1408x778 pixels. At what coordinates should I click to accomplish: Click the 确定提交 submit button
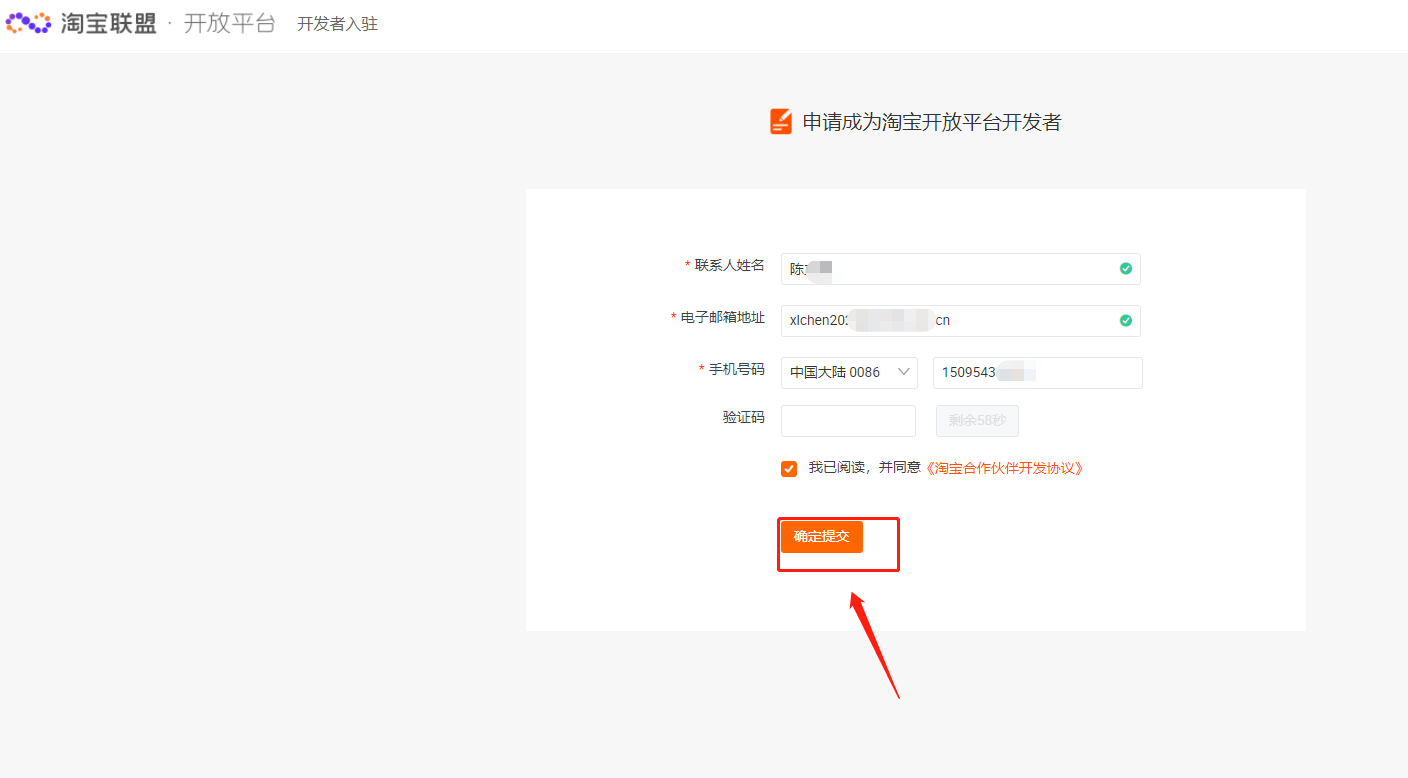(x=822, y=537)
